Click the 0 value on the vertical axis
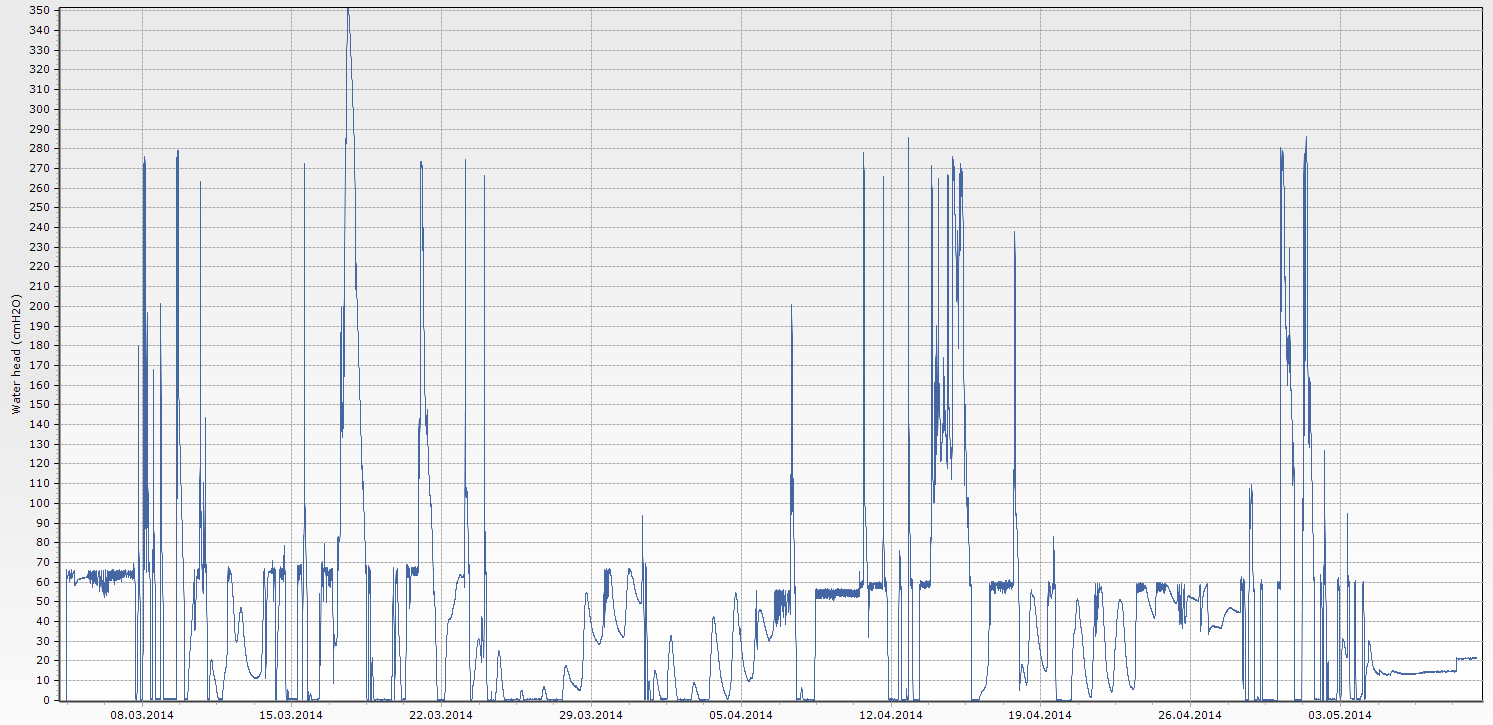This screenshot has width=1493, height=725. click(47, 700)
